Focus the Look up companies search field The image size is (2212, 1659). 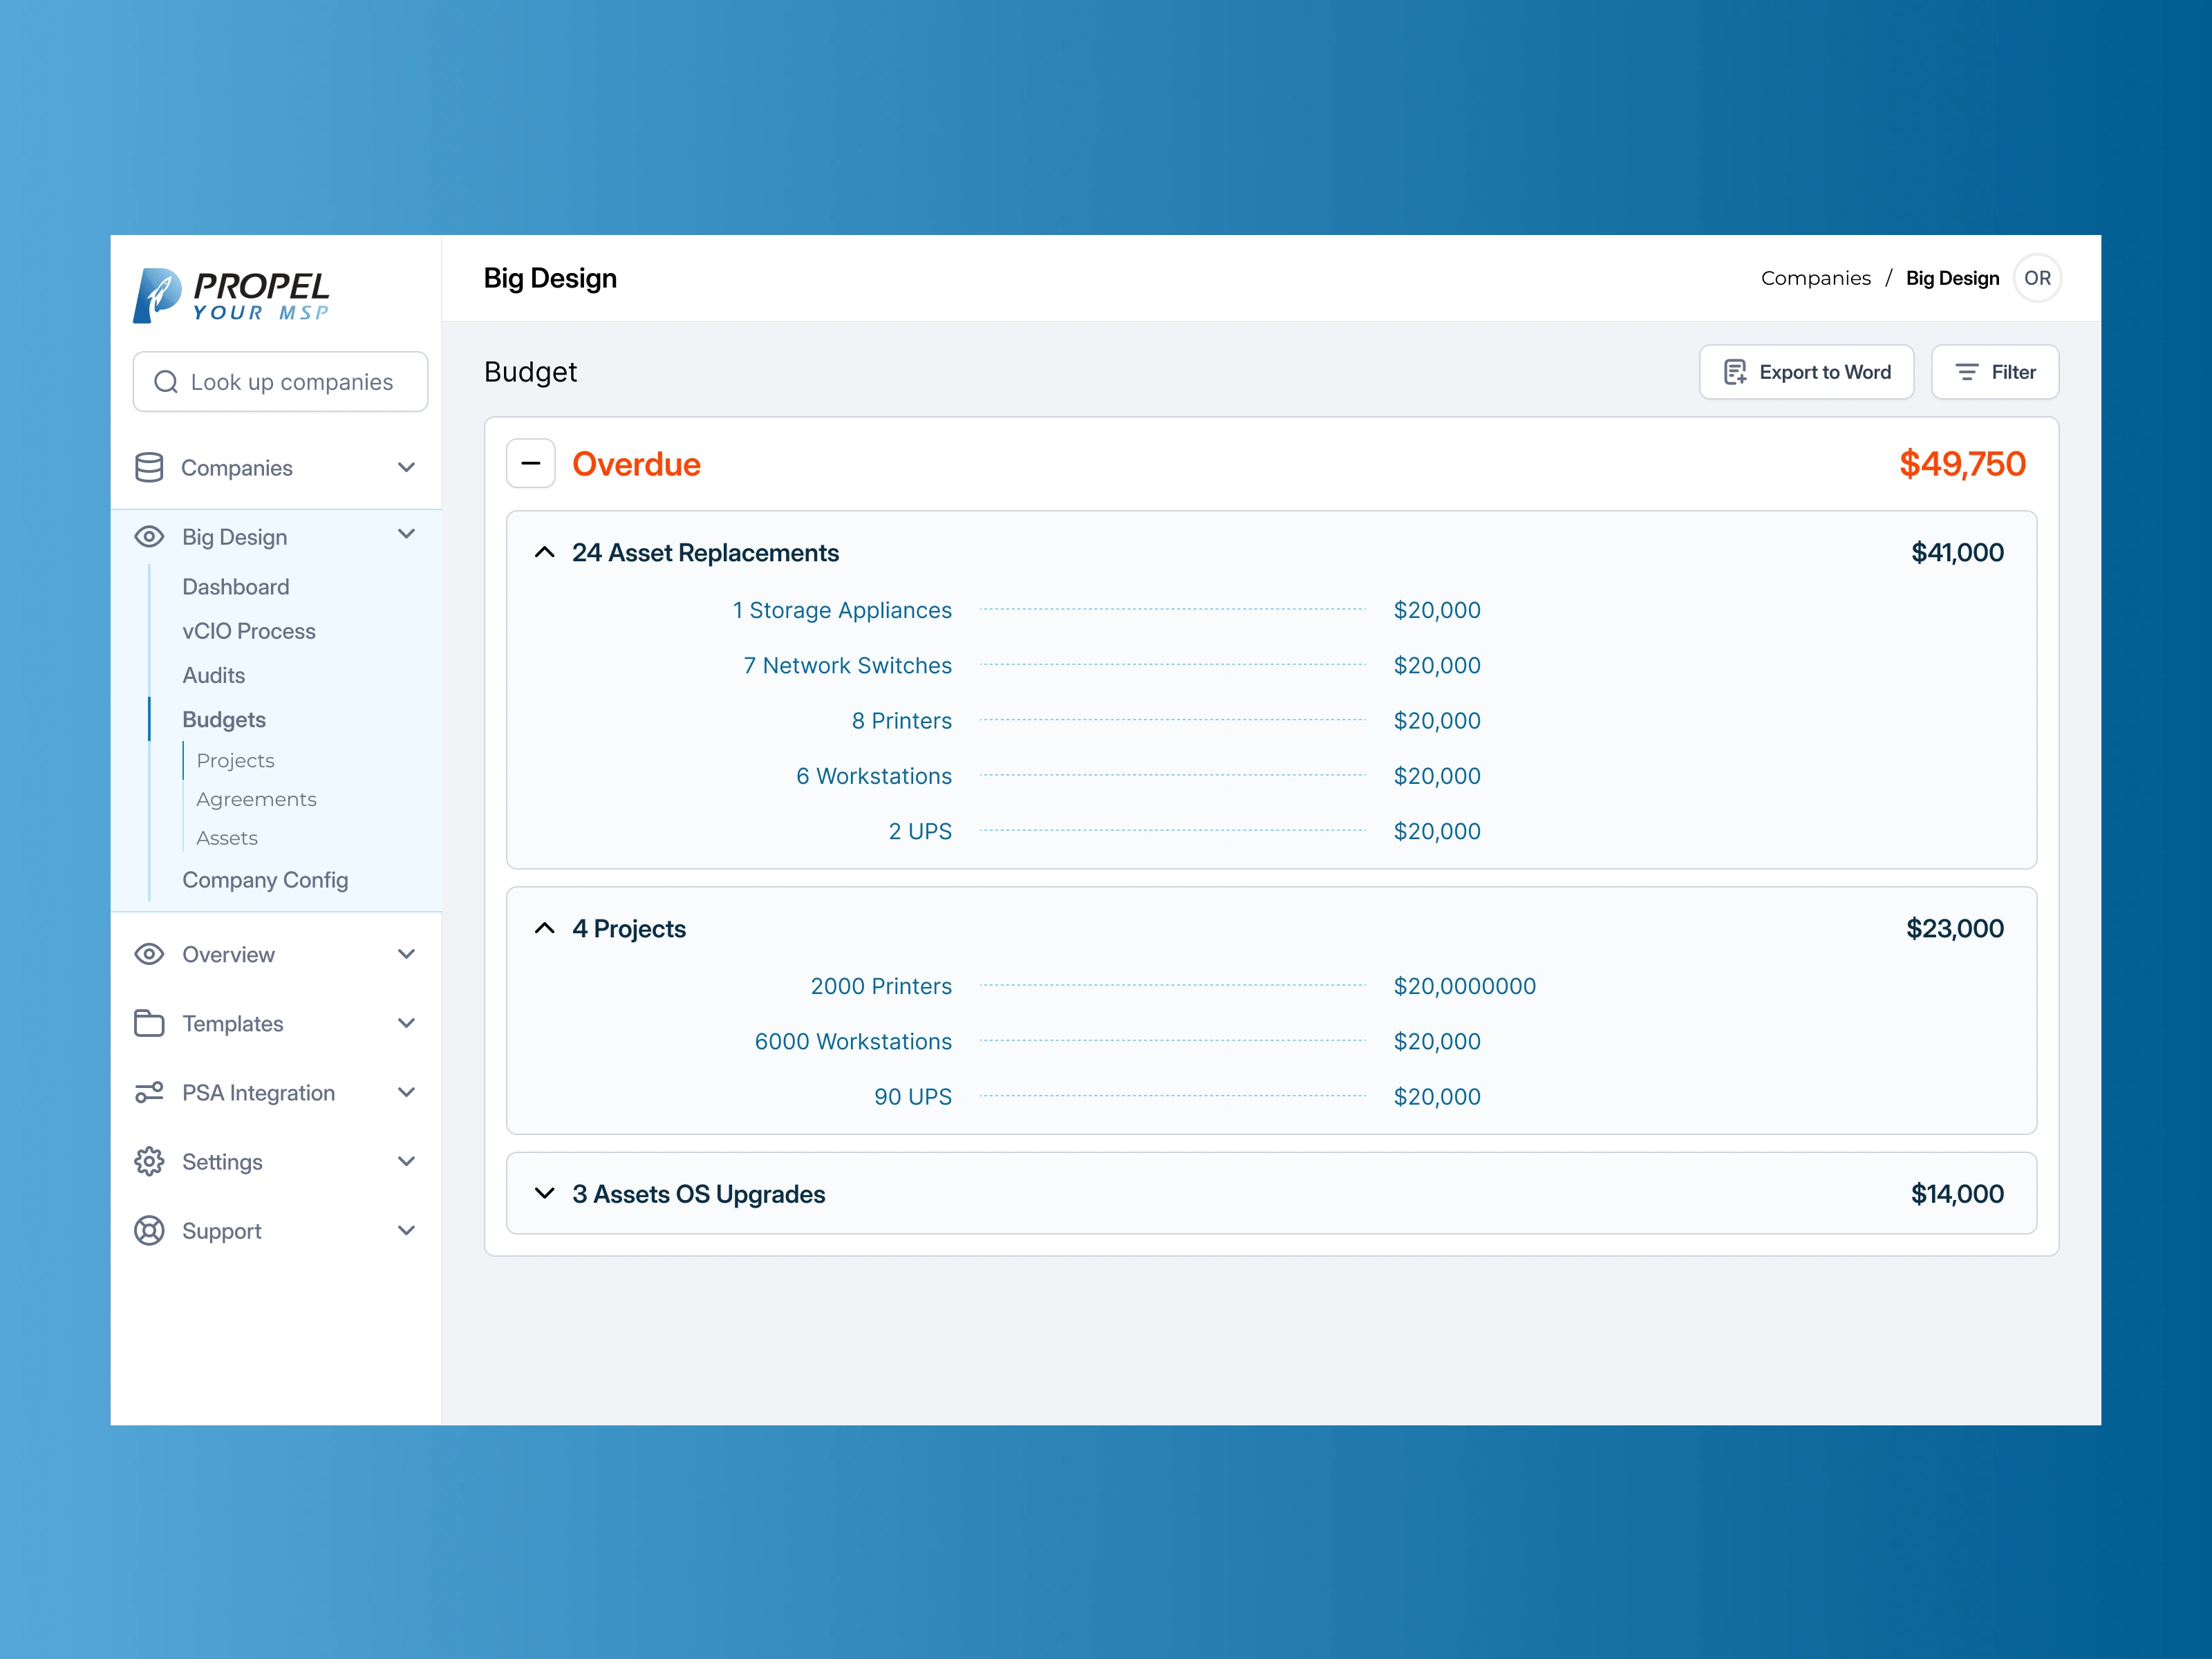(x=280, y=382)
